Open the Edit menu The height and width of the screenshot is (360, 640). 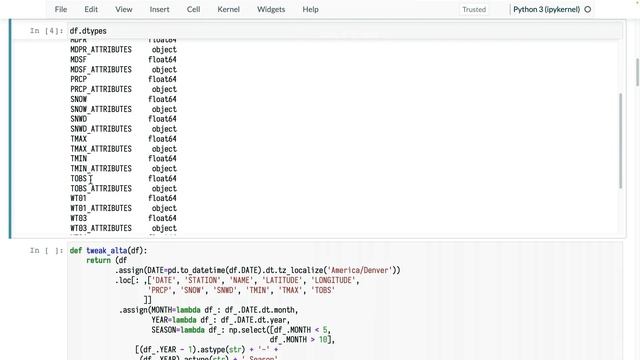click(91, 9)
